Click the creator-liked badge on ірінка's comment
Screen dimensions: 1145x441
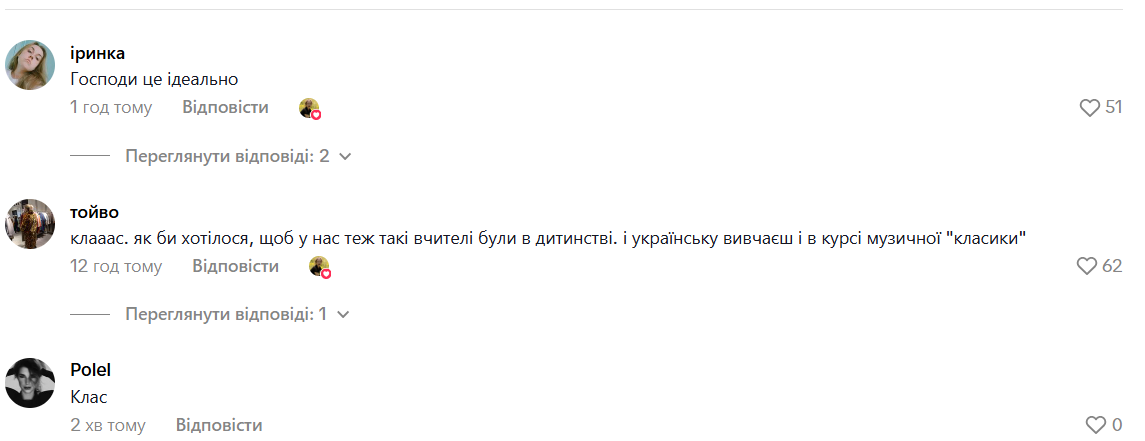click(x=310, y=109)
